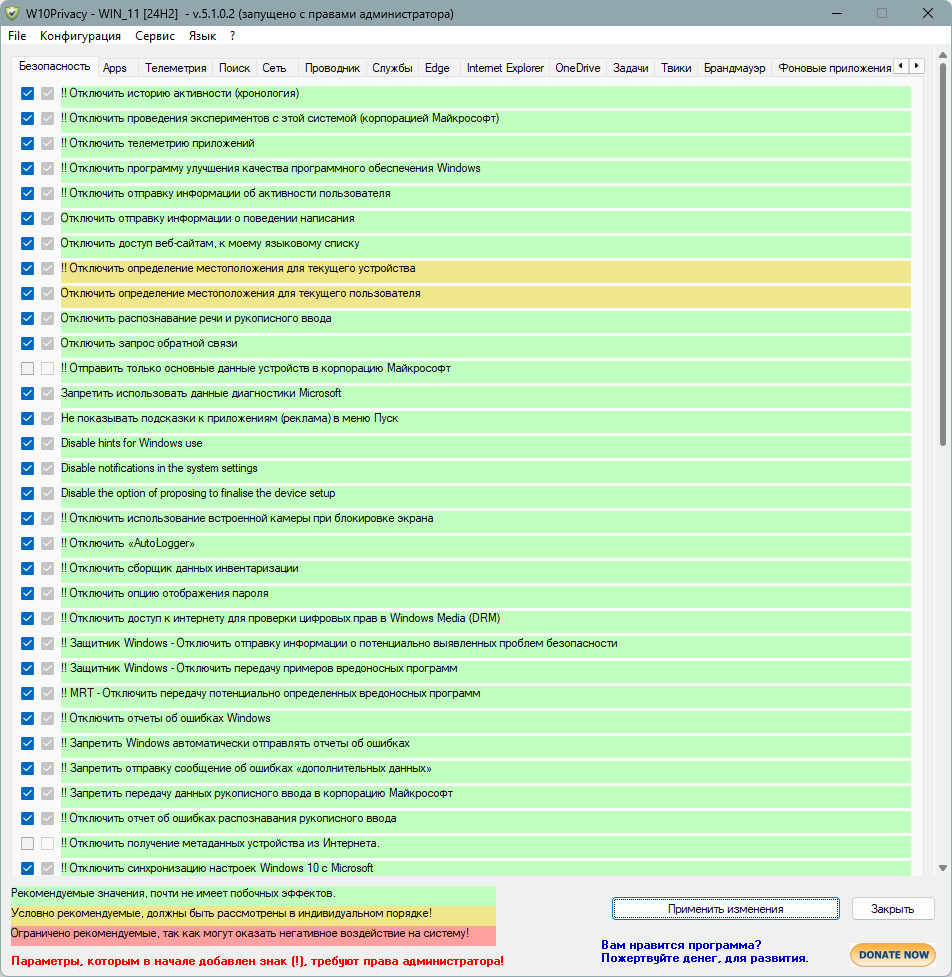This screenshot has width=952, height=977.
Task: Toggle blue checkbox for Отключить телеметрию приложений
Action: [x=27, y=143]
